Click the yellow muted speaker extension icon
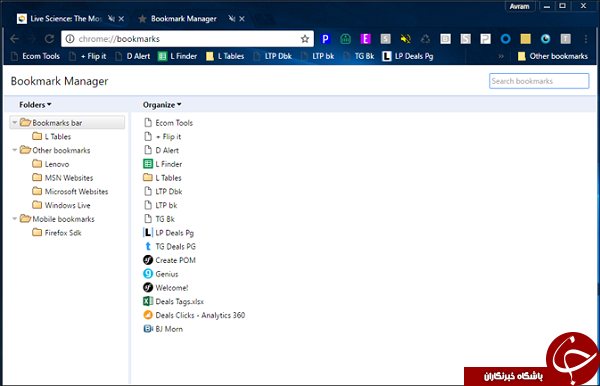 pyautogui.click(x=406, y=39)
